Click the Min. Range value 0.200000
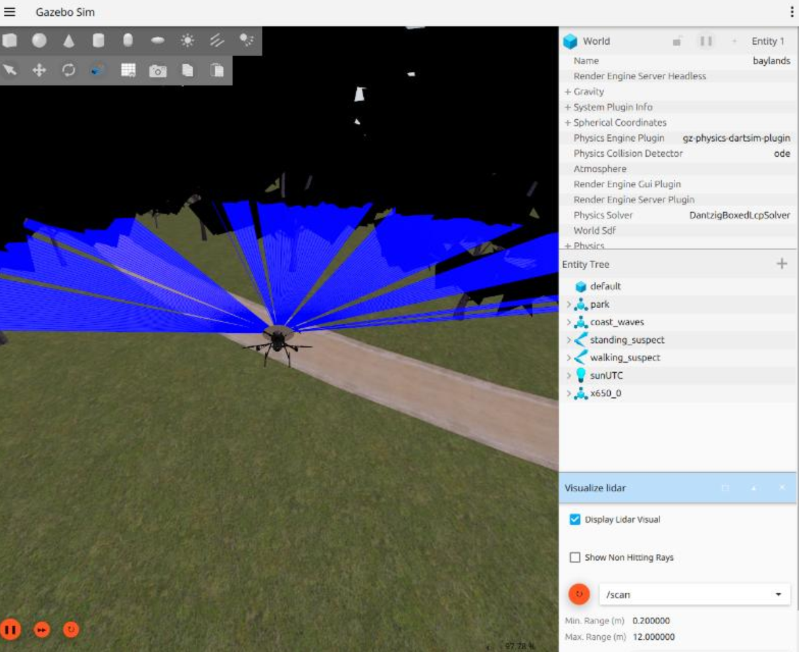This screenshot has width=799, height=652. [x=651, y=620]
